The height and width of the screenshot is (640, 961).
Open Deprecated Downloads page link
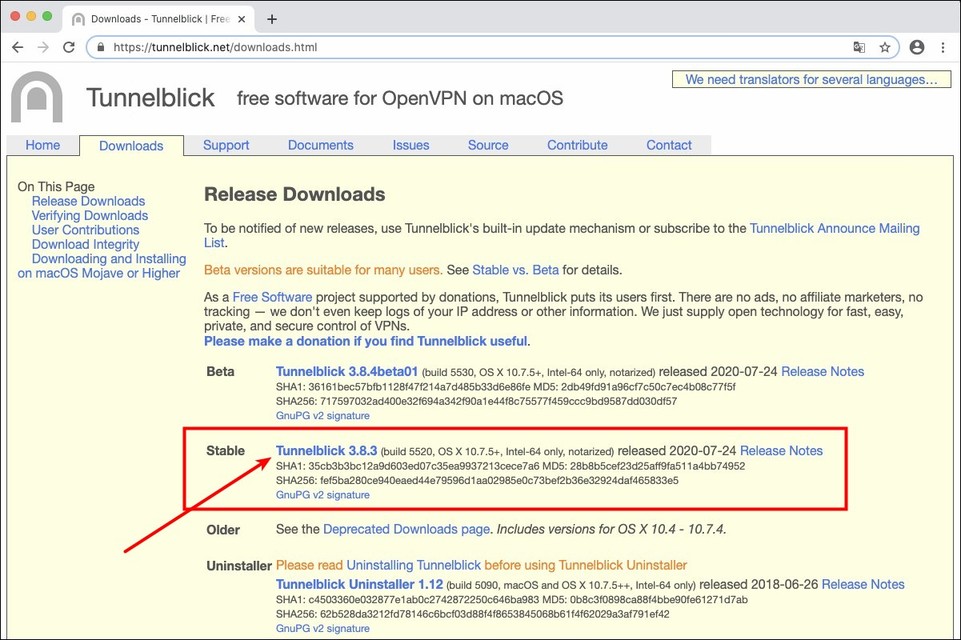tap(407, 529)
